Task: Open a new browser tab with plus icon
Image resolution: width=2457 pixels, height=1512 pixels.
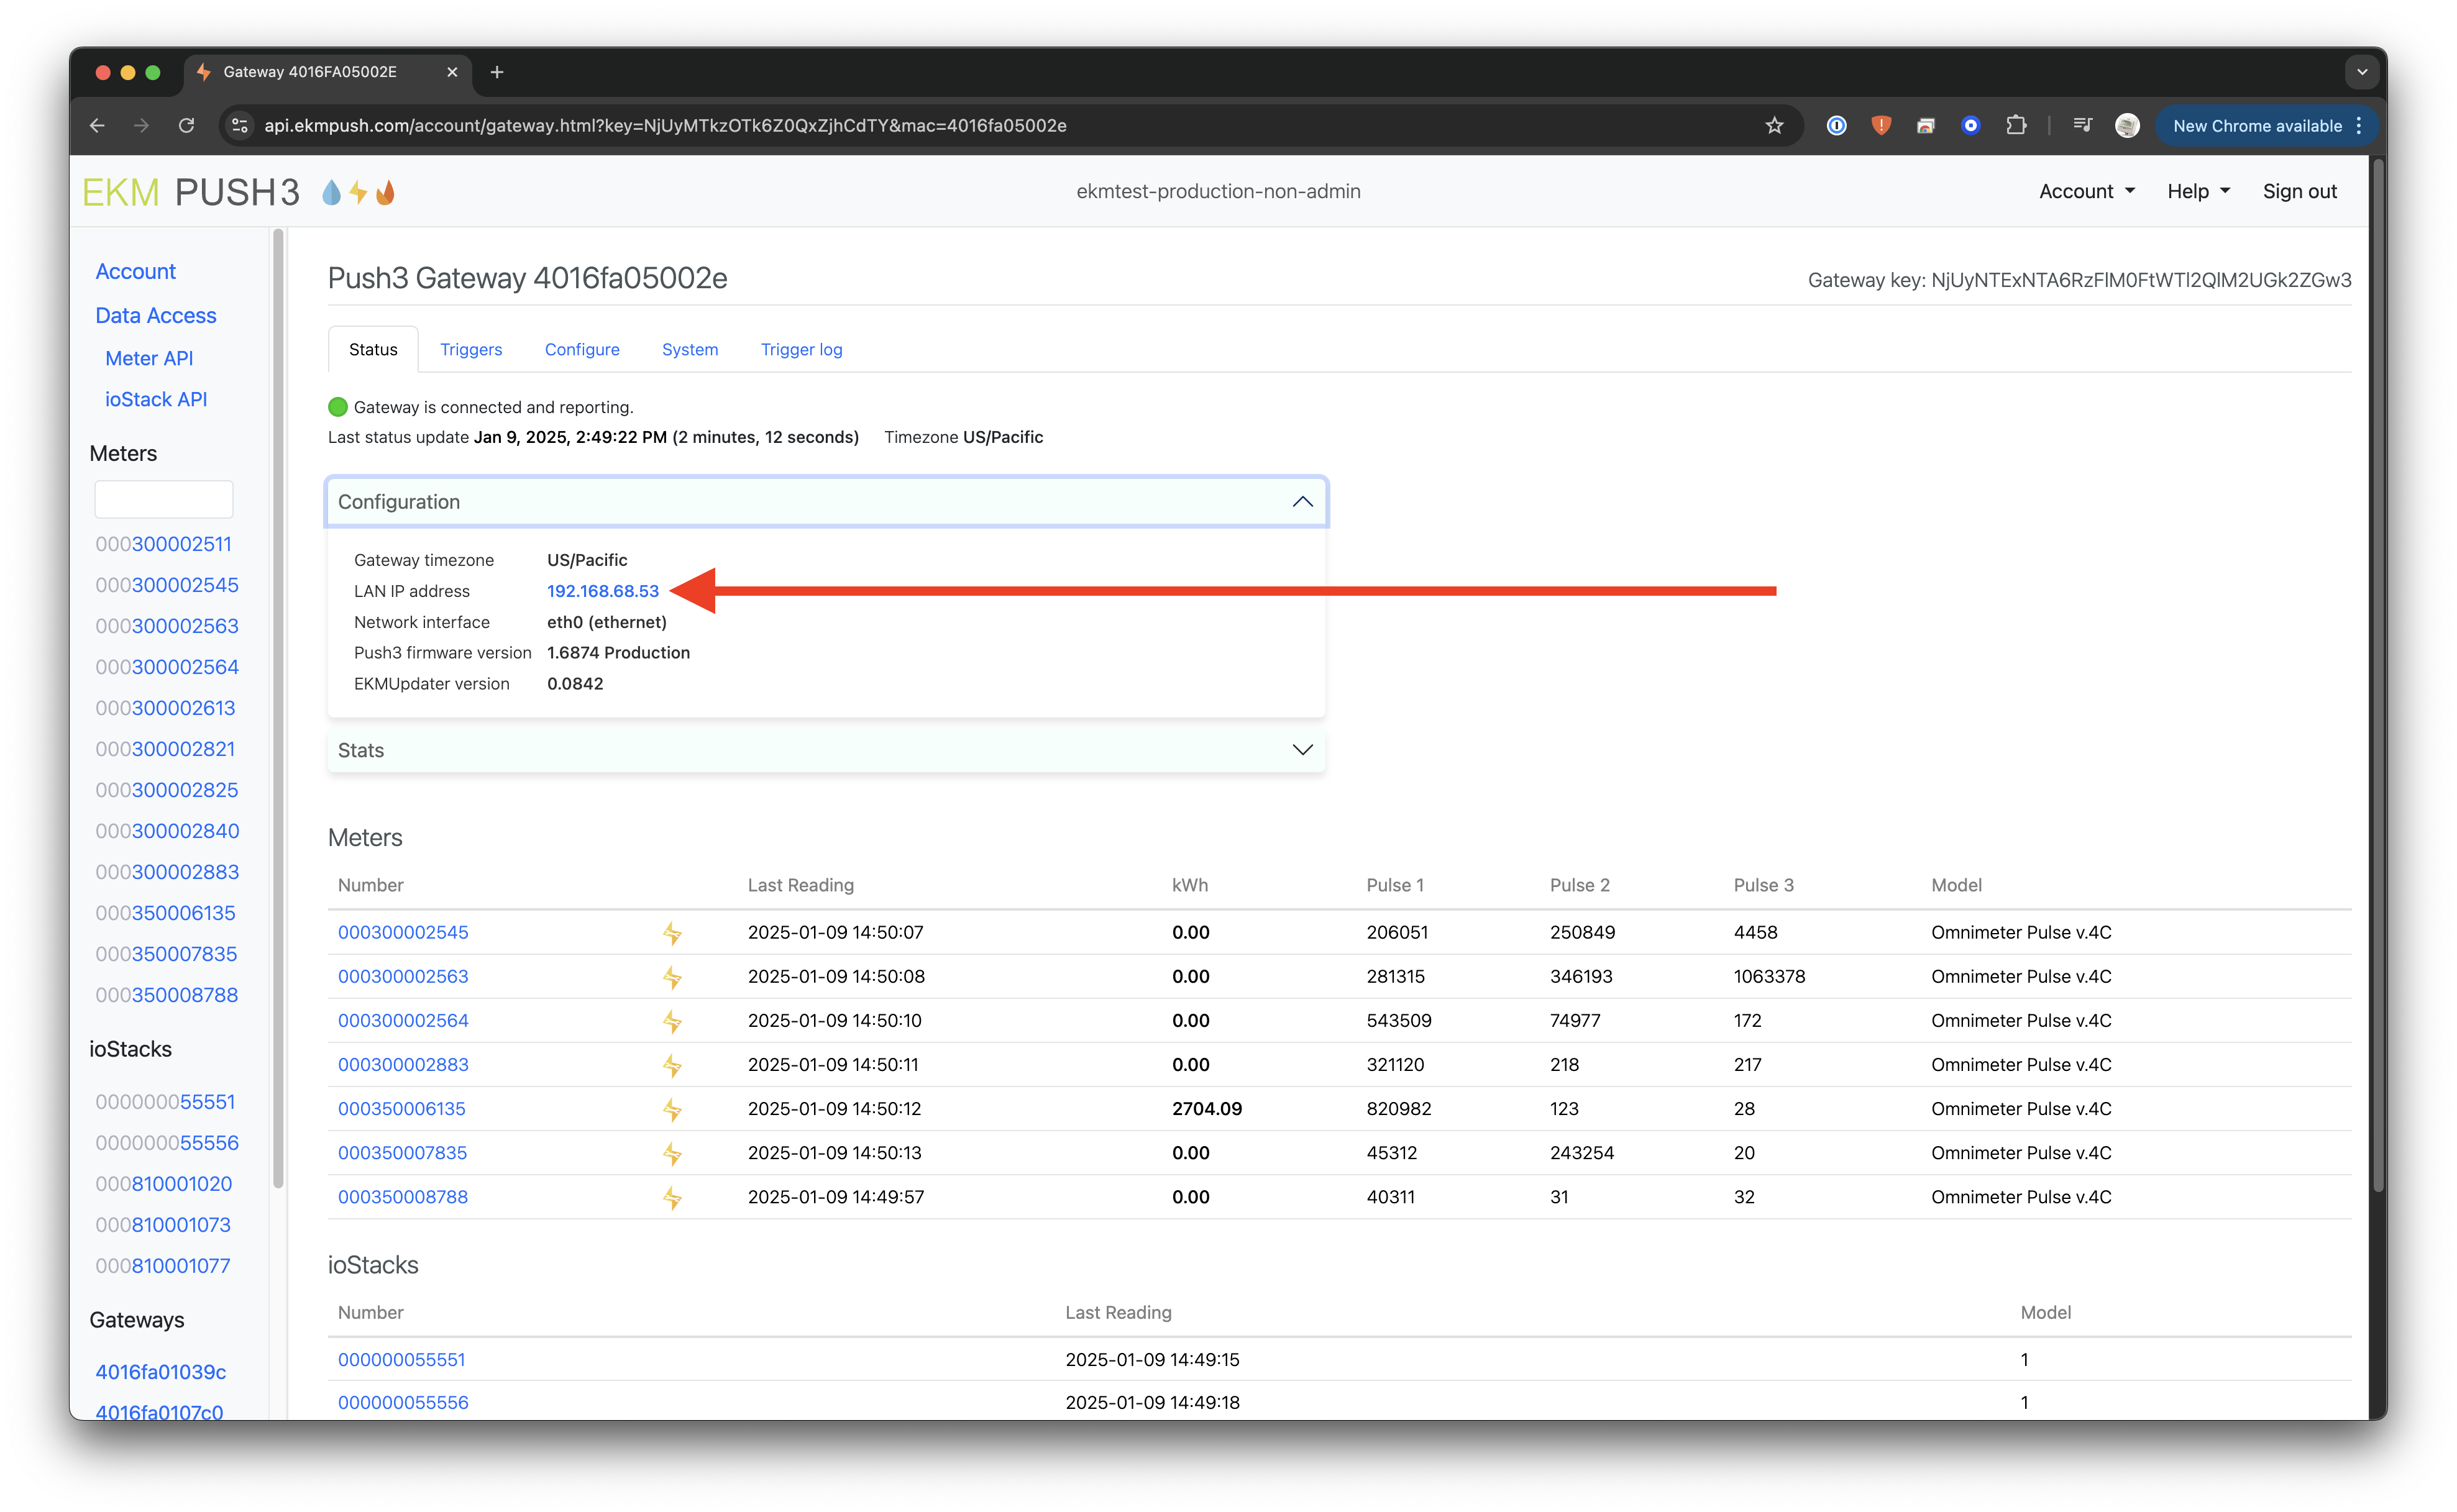Action: (x=497, y=72)
